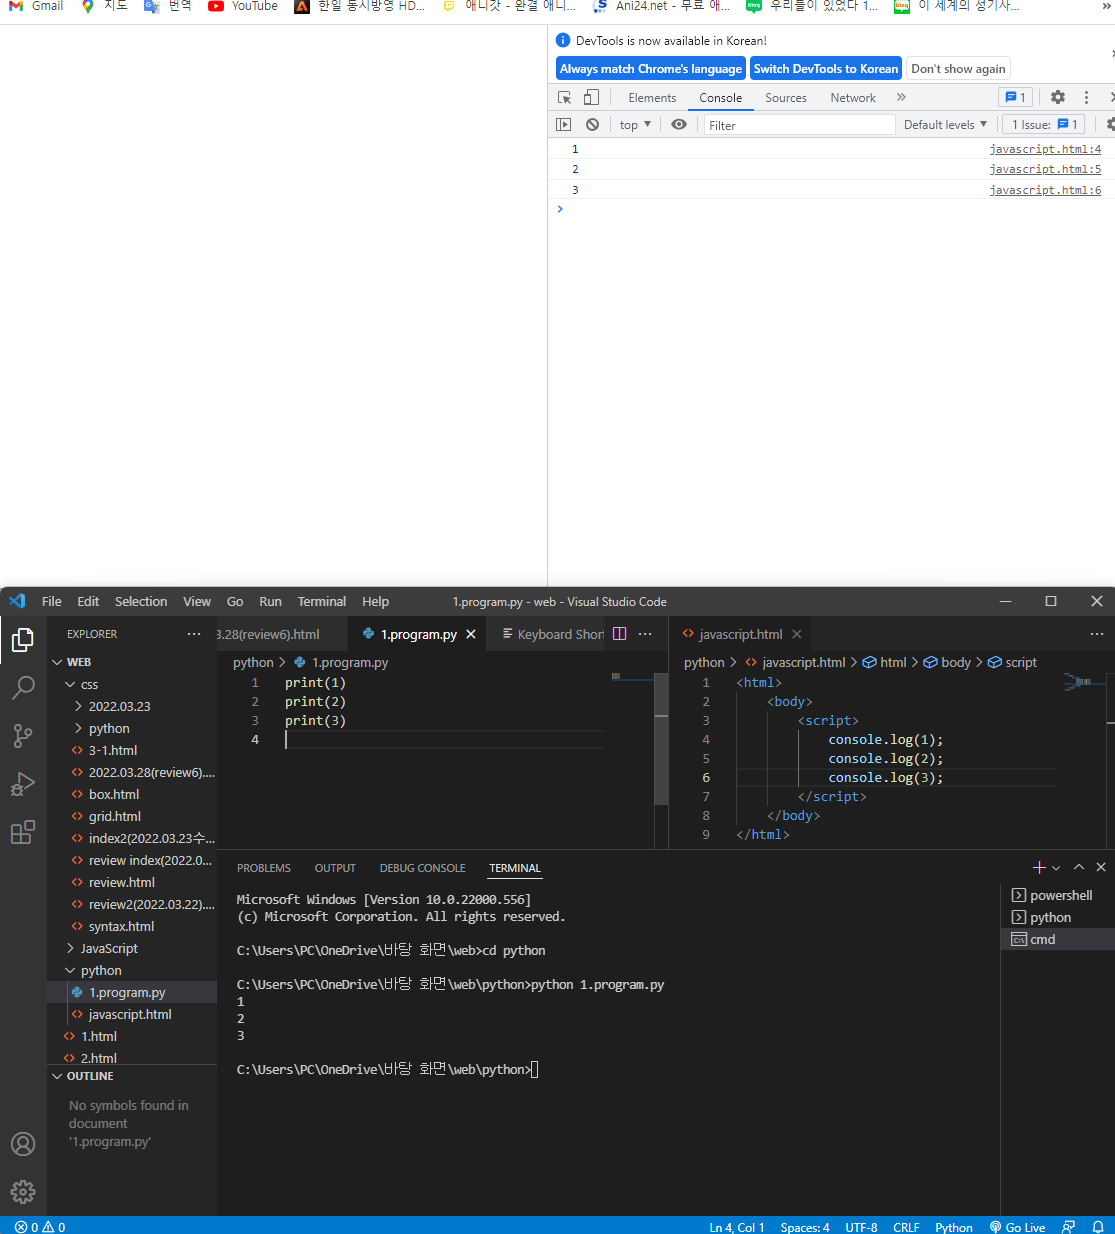Open notifications bell in status bar
This screenshot has height=1234, width=1115.
[x=1098, y=1226]
